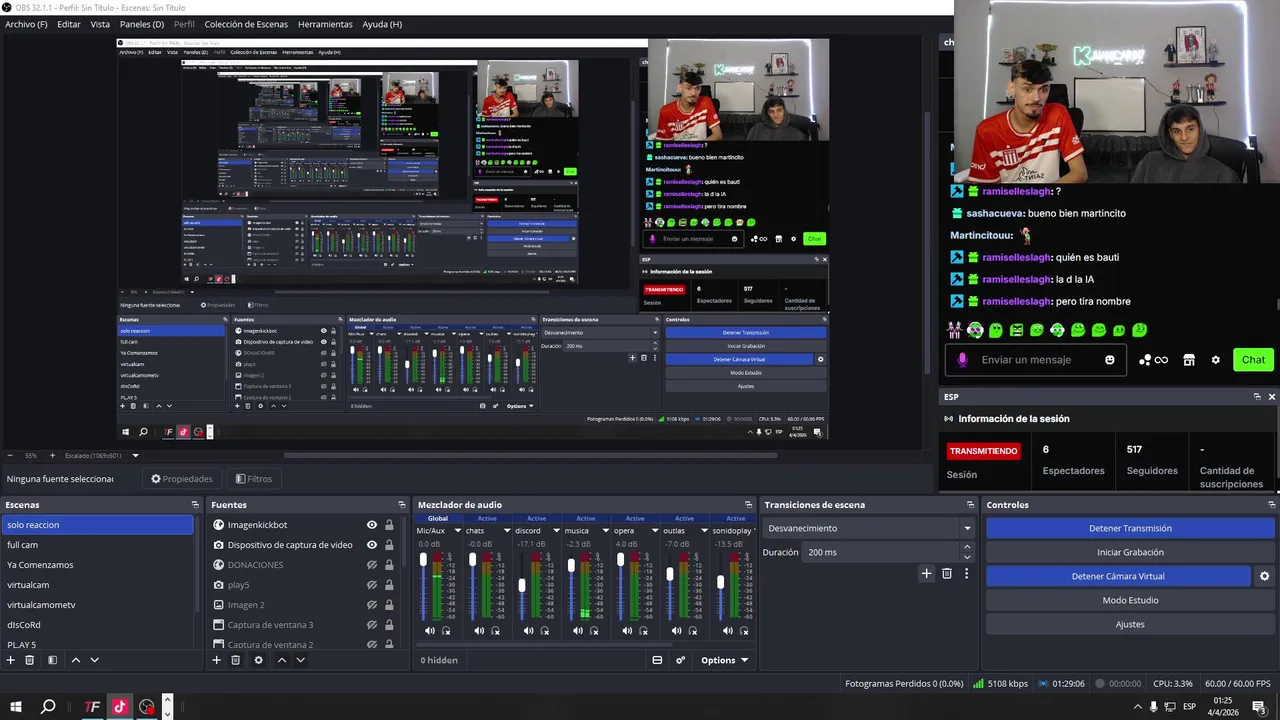The width and height of the screenshot is (1280, 720).
Task: Open the discord channel dropdown arrow
Action: (x=556, y=531)
